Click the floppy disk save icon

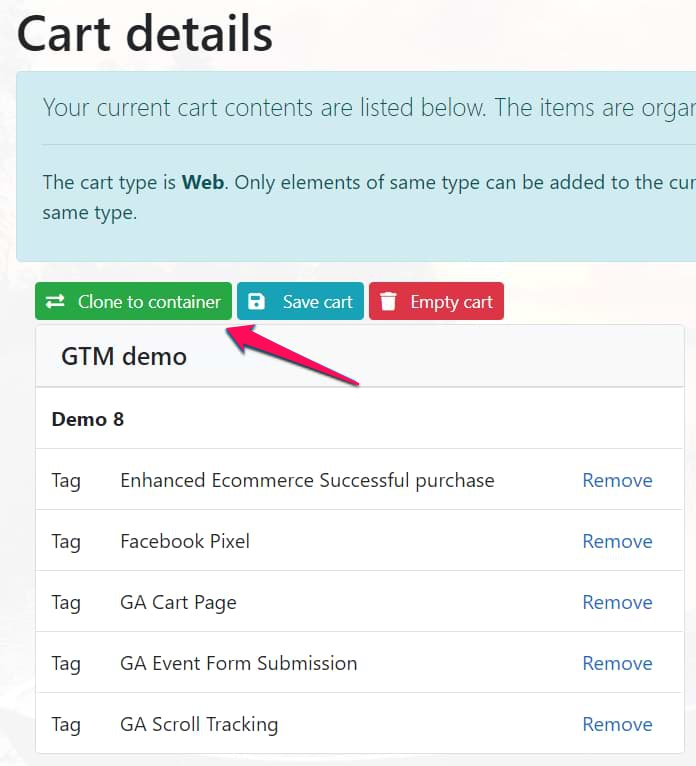coord(257,302)
